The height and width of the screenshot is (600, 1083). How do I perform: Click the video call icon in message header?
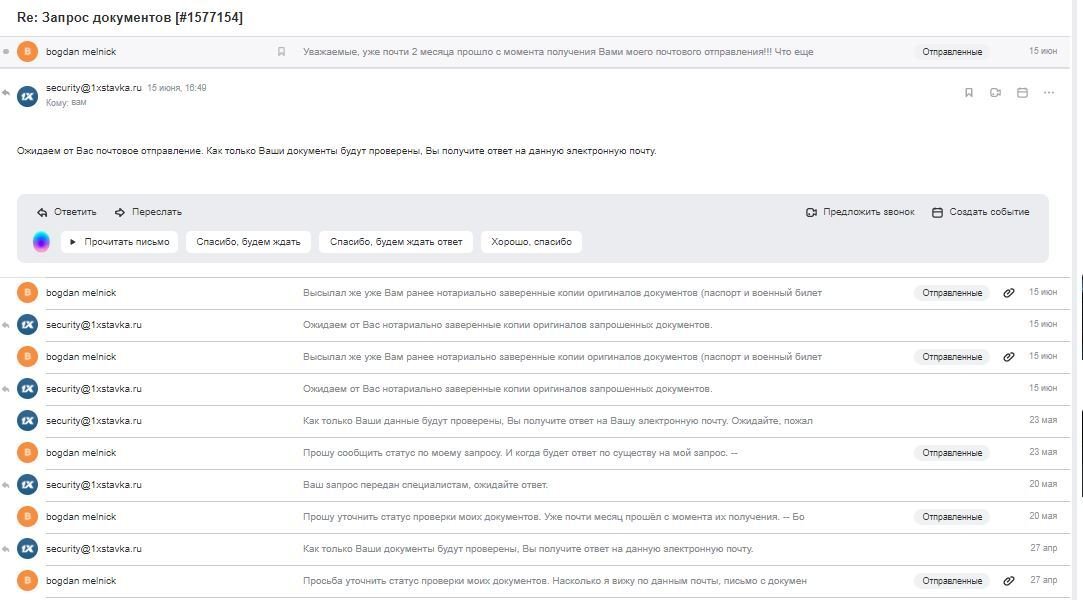click(995, 93)
